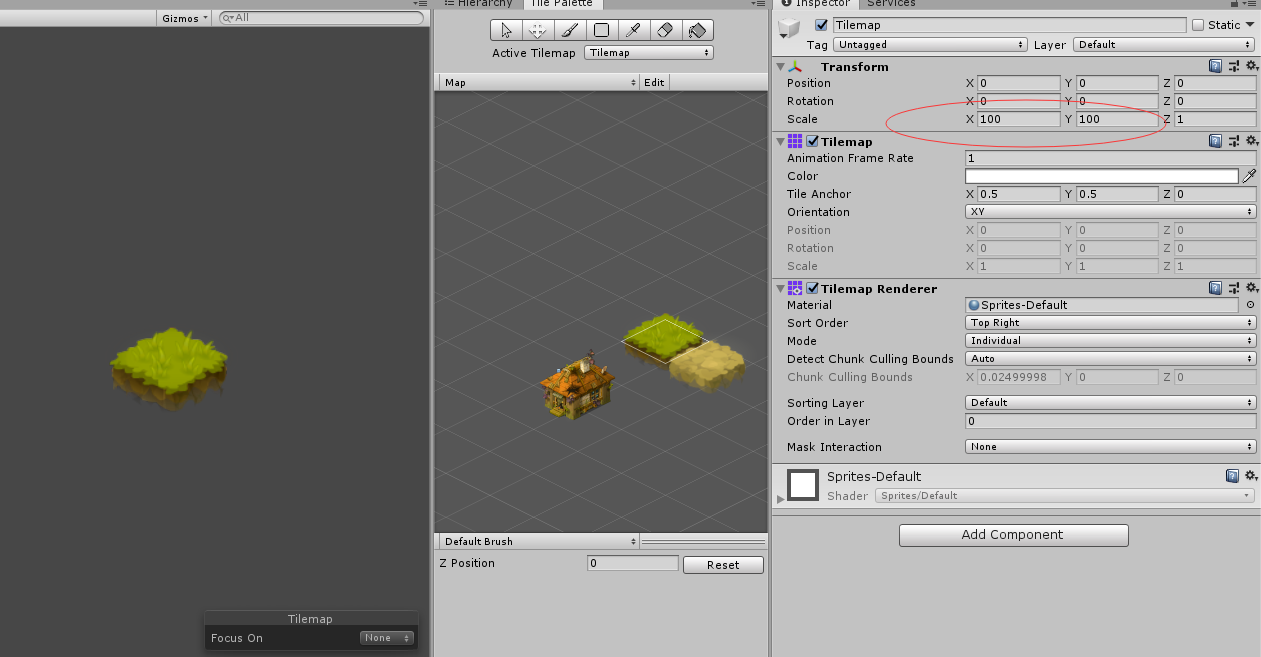Click the scene search field with All
The width and height of the screenshot is (1261, 657).
pos(321,18)
